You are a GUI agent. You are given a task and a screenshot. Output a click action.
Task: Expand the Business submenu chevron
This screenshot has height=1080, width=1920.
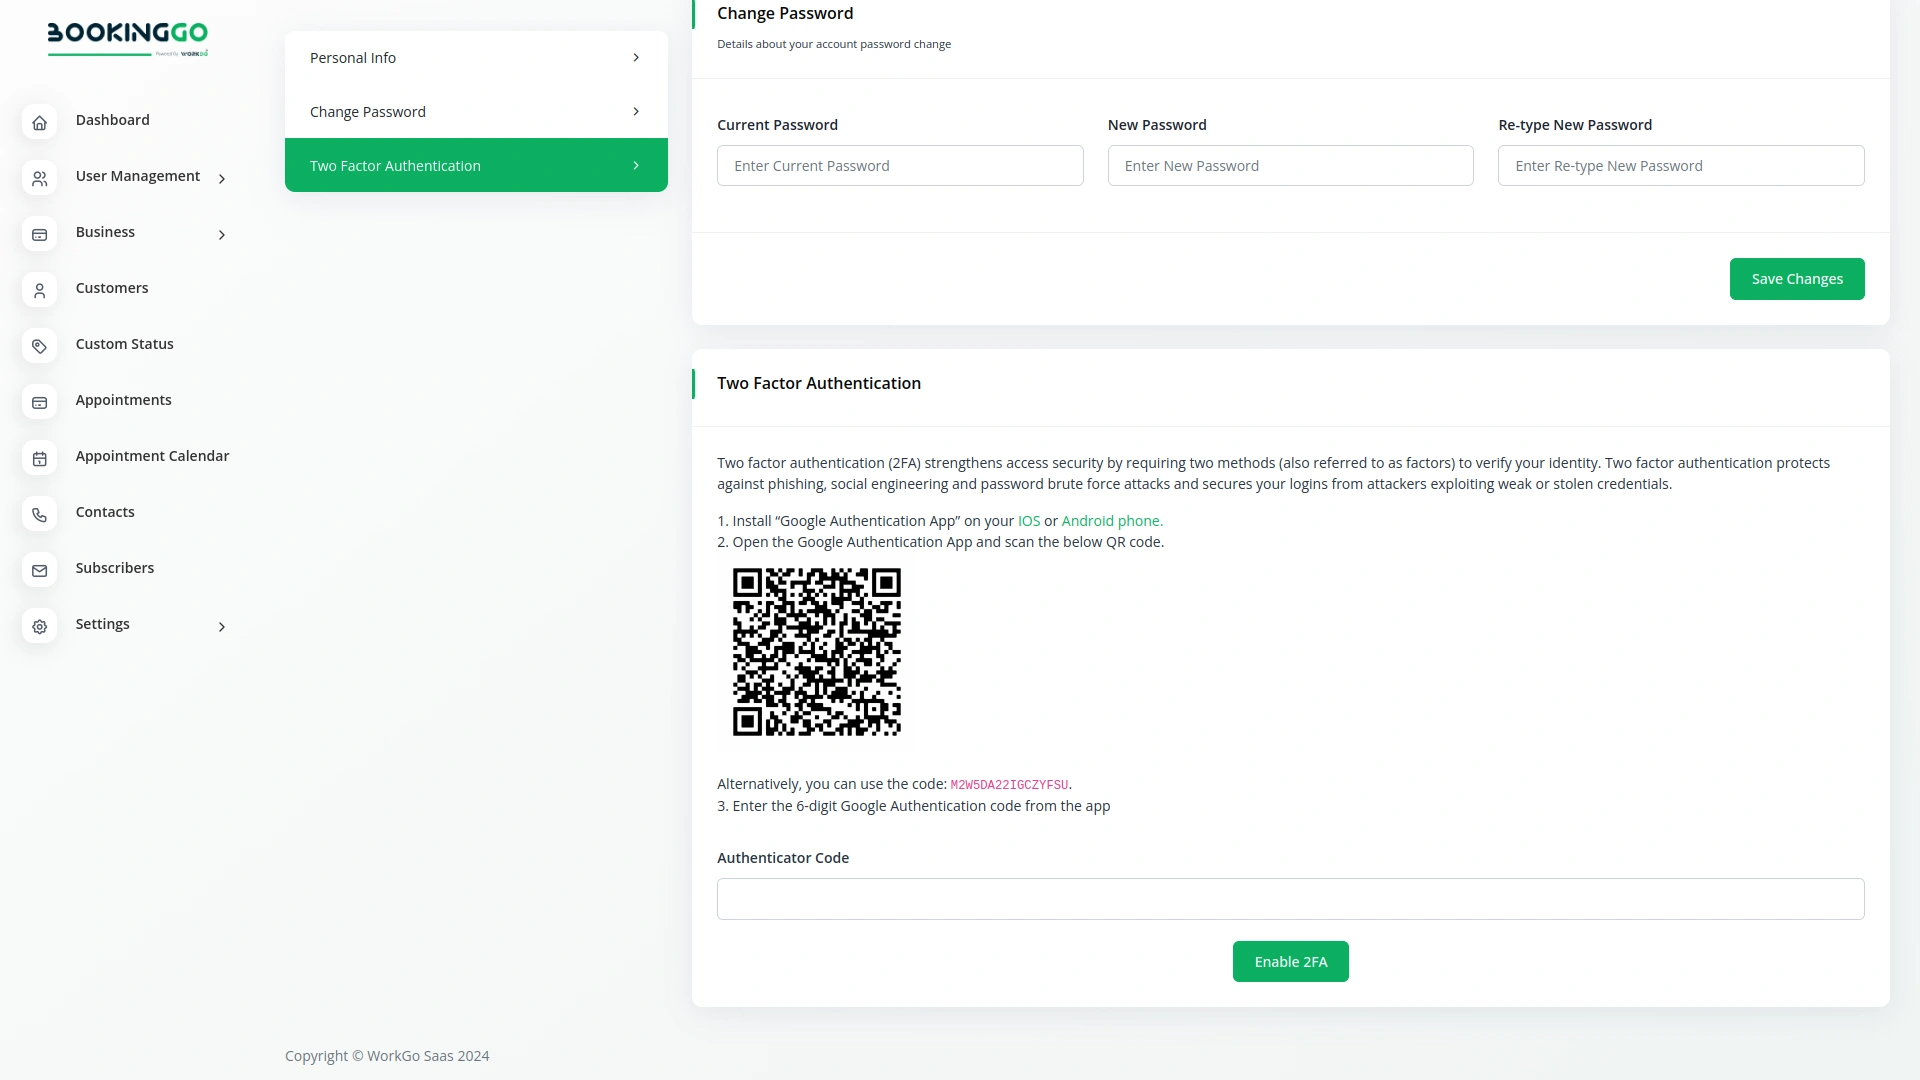[221, 235]
